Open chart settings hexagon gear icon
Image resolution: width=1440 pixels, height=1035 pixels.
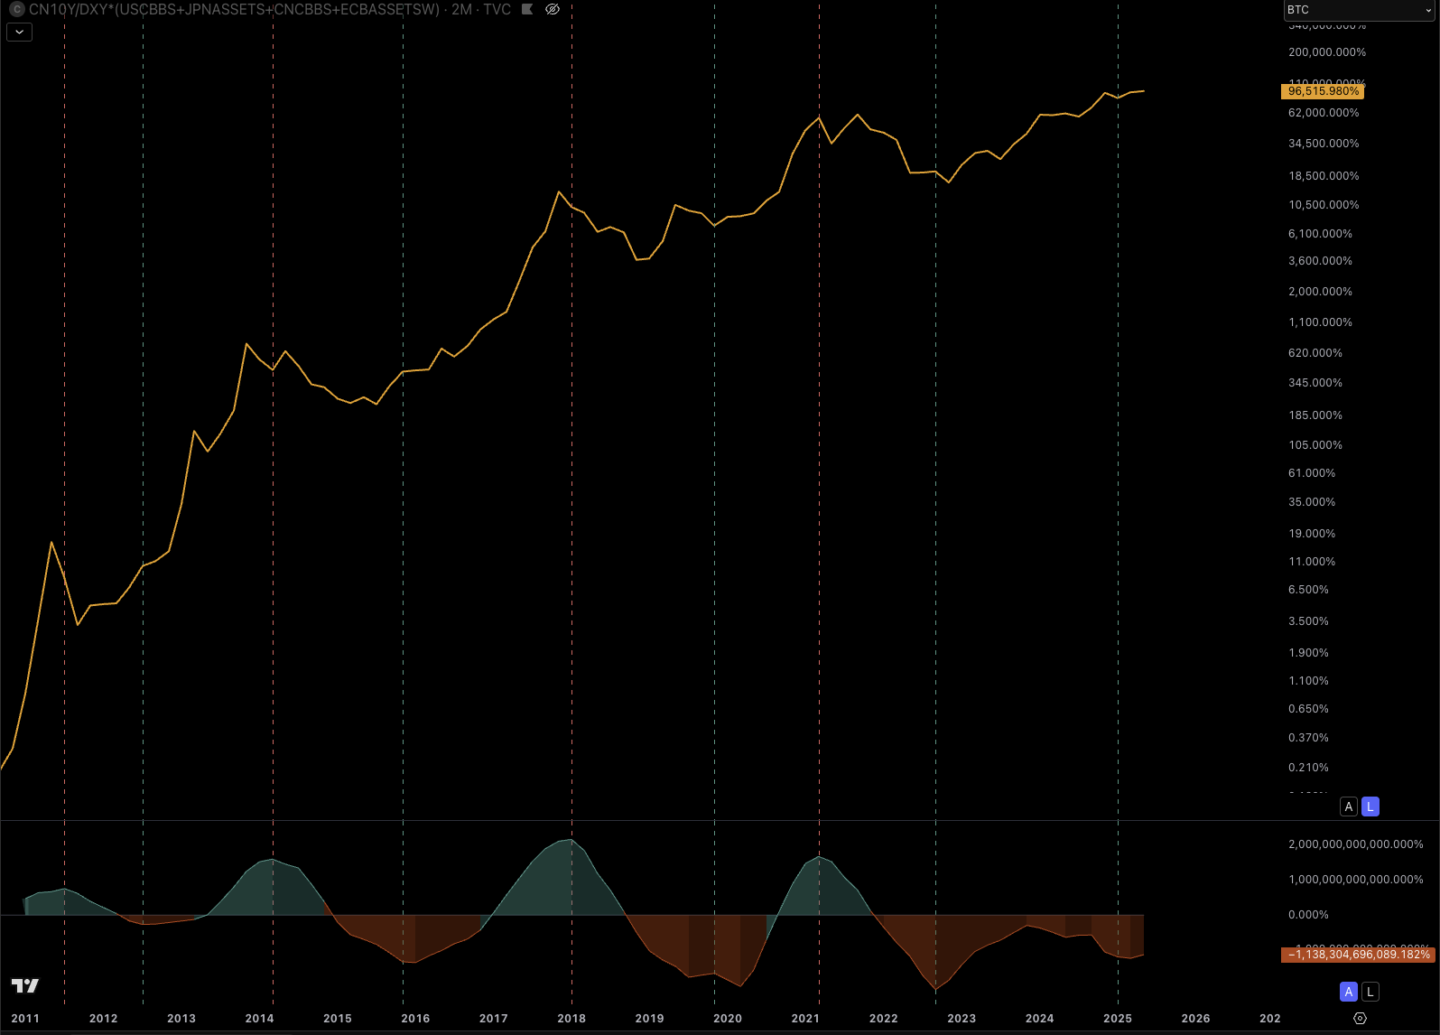[1360, 1018]
